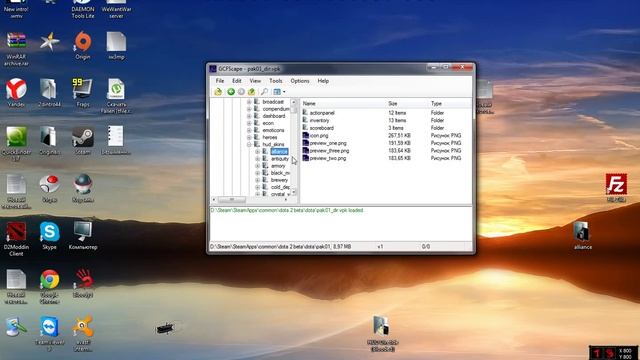The image size is (640, 360).
Task: Click the Up folder toolbar icon
Action: pos(251,92)
